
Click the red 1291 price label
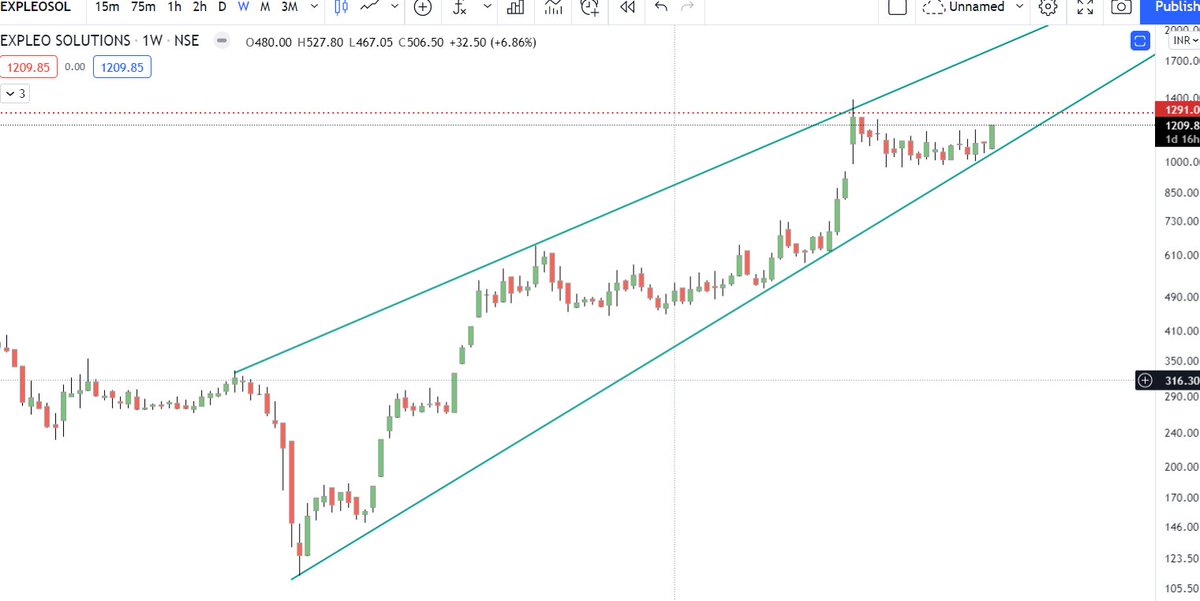[x=1176, y=108]
